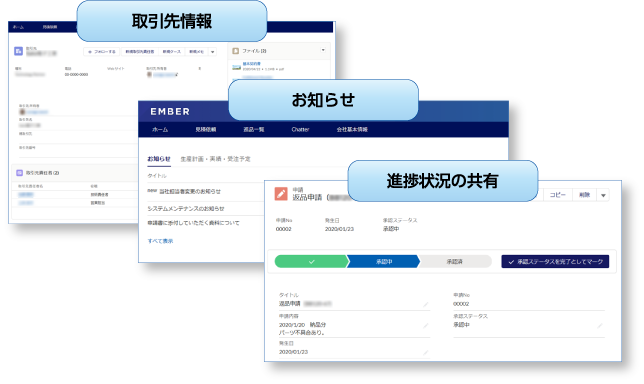Screen dimensions: 644x384
Task: Open the 申請書に添付していただく資料について notice
Action: 193,223
